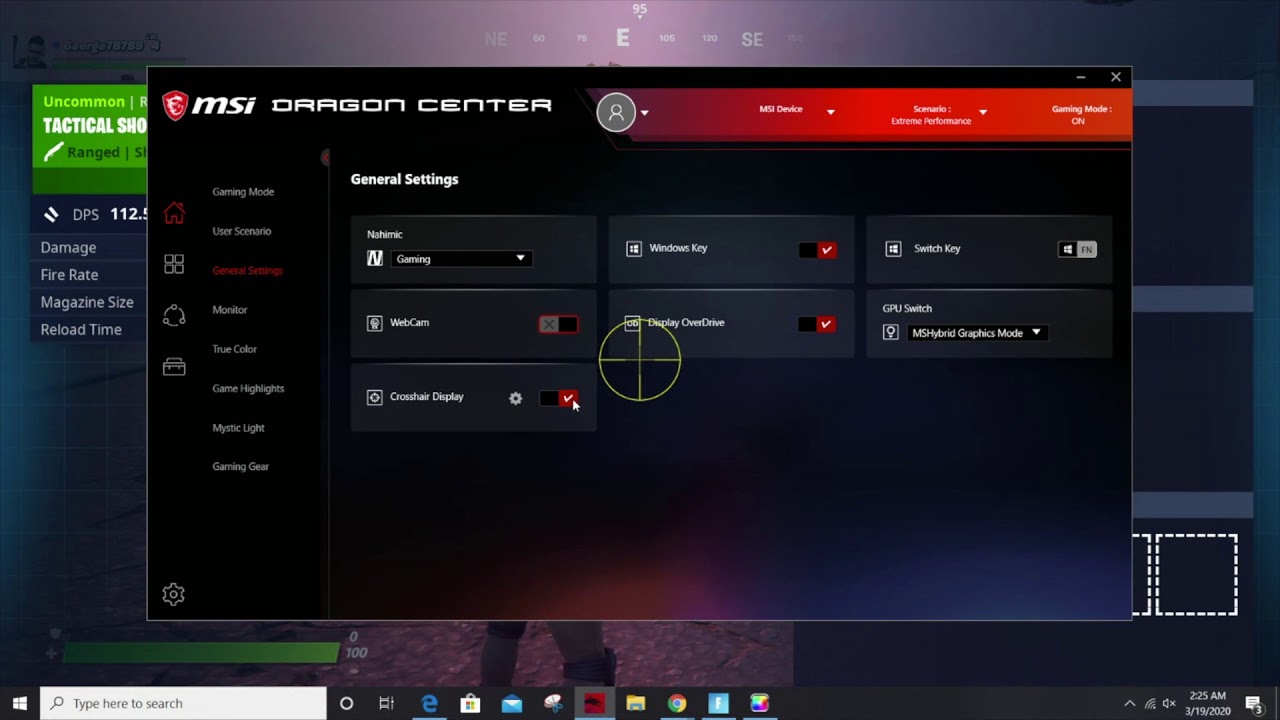Open the True Color menu item

[x=235, y=349]
